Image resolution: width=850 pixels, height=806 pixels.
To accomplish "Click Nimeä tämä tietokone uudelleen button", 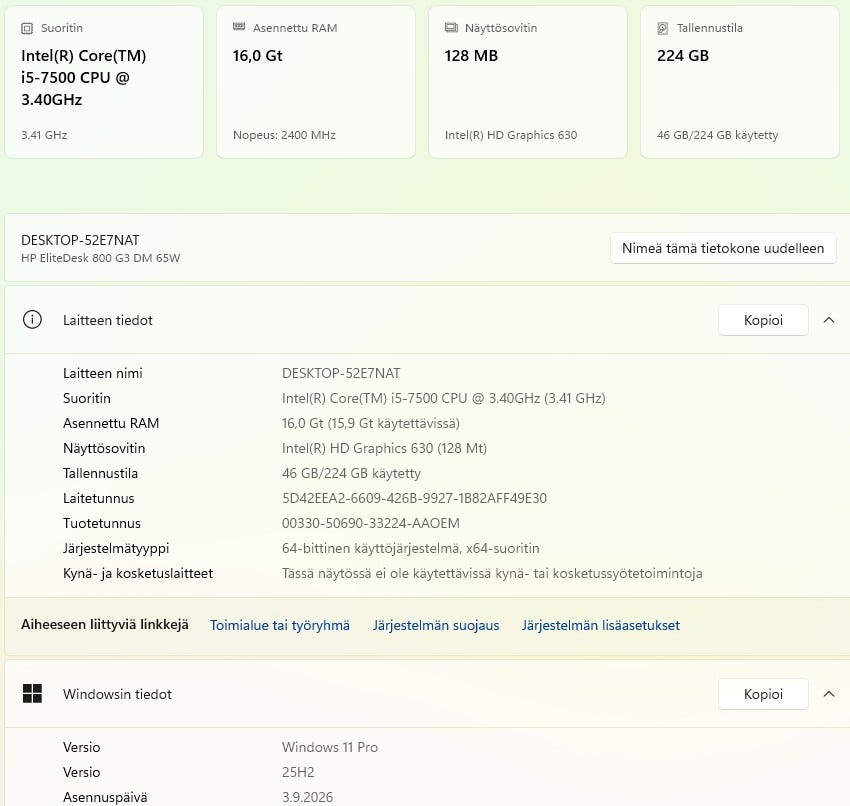I will tap(723, 248).
